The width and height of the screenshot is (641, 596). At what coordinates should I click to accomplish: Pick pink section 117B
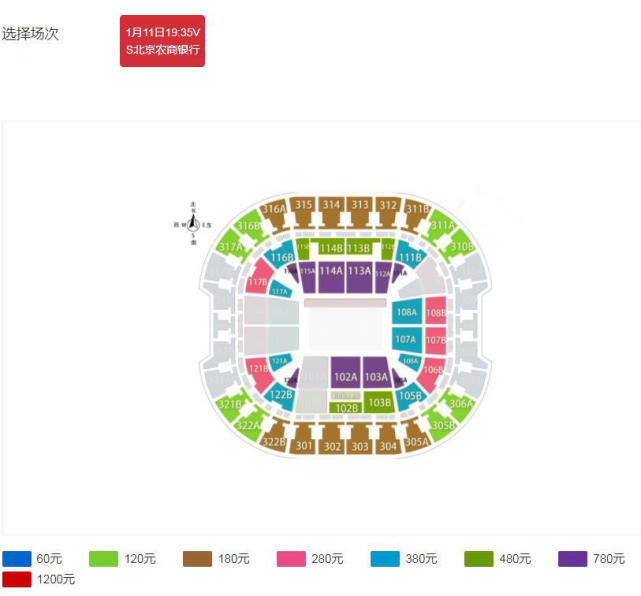click(259, 277)
